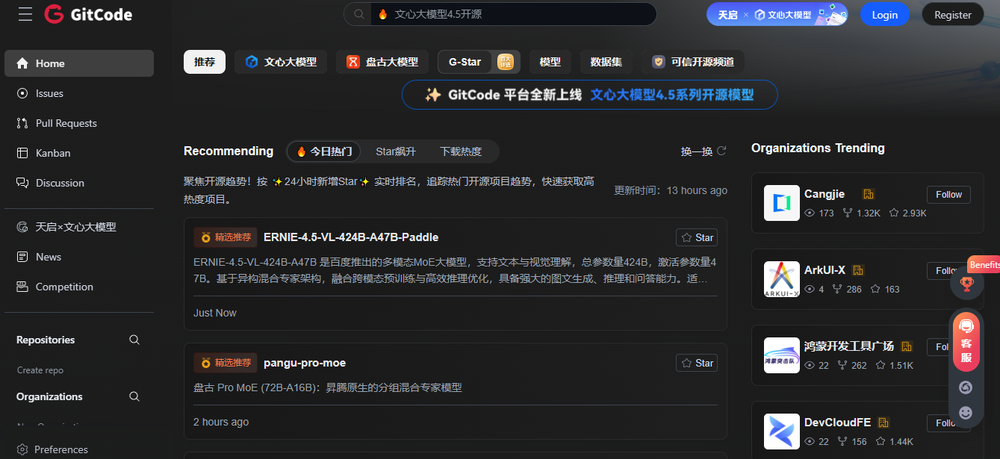Open Pull Requests in sidebar
Image resolution: width=1000 pixels, height=459 pixels.
(x=79, y=123)
